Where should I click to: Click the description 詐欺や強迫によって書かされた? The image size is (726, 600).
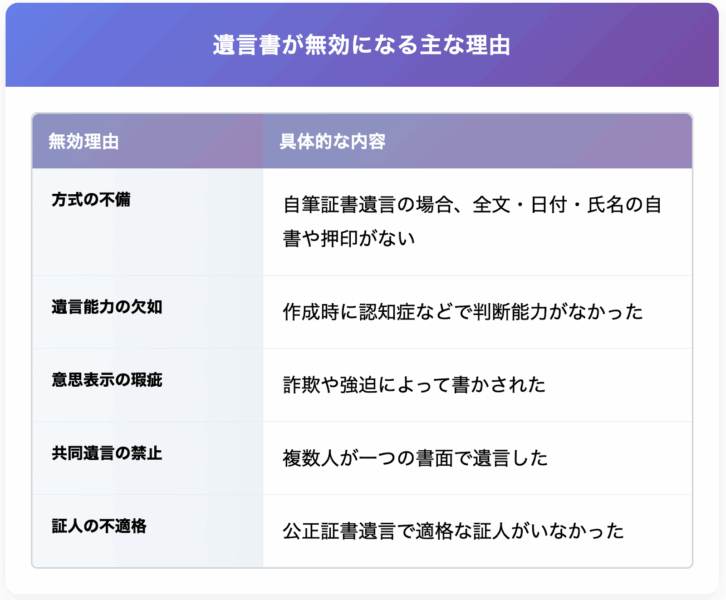[x=414, y=385]
